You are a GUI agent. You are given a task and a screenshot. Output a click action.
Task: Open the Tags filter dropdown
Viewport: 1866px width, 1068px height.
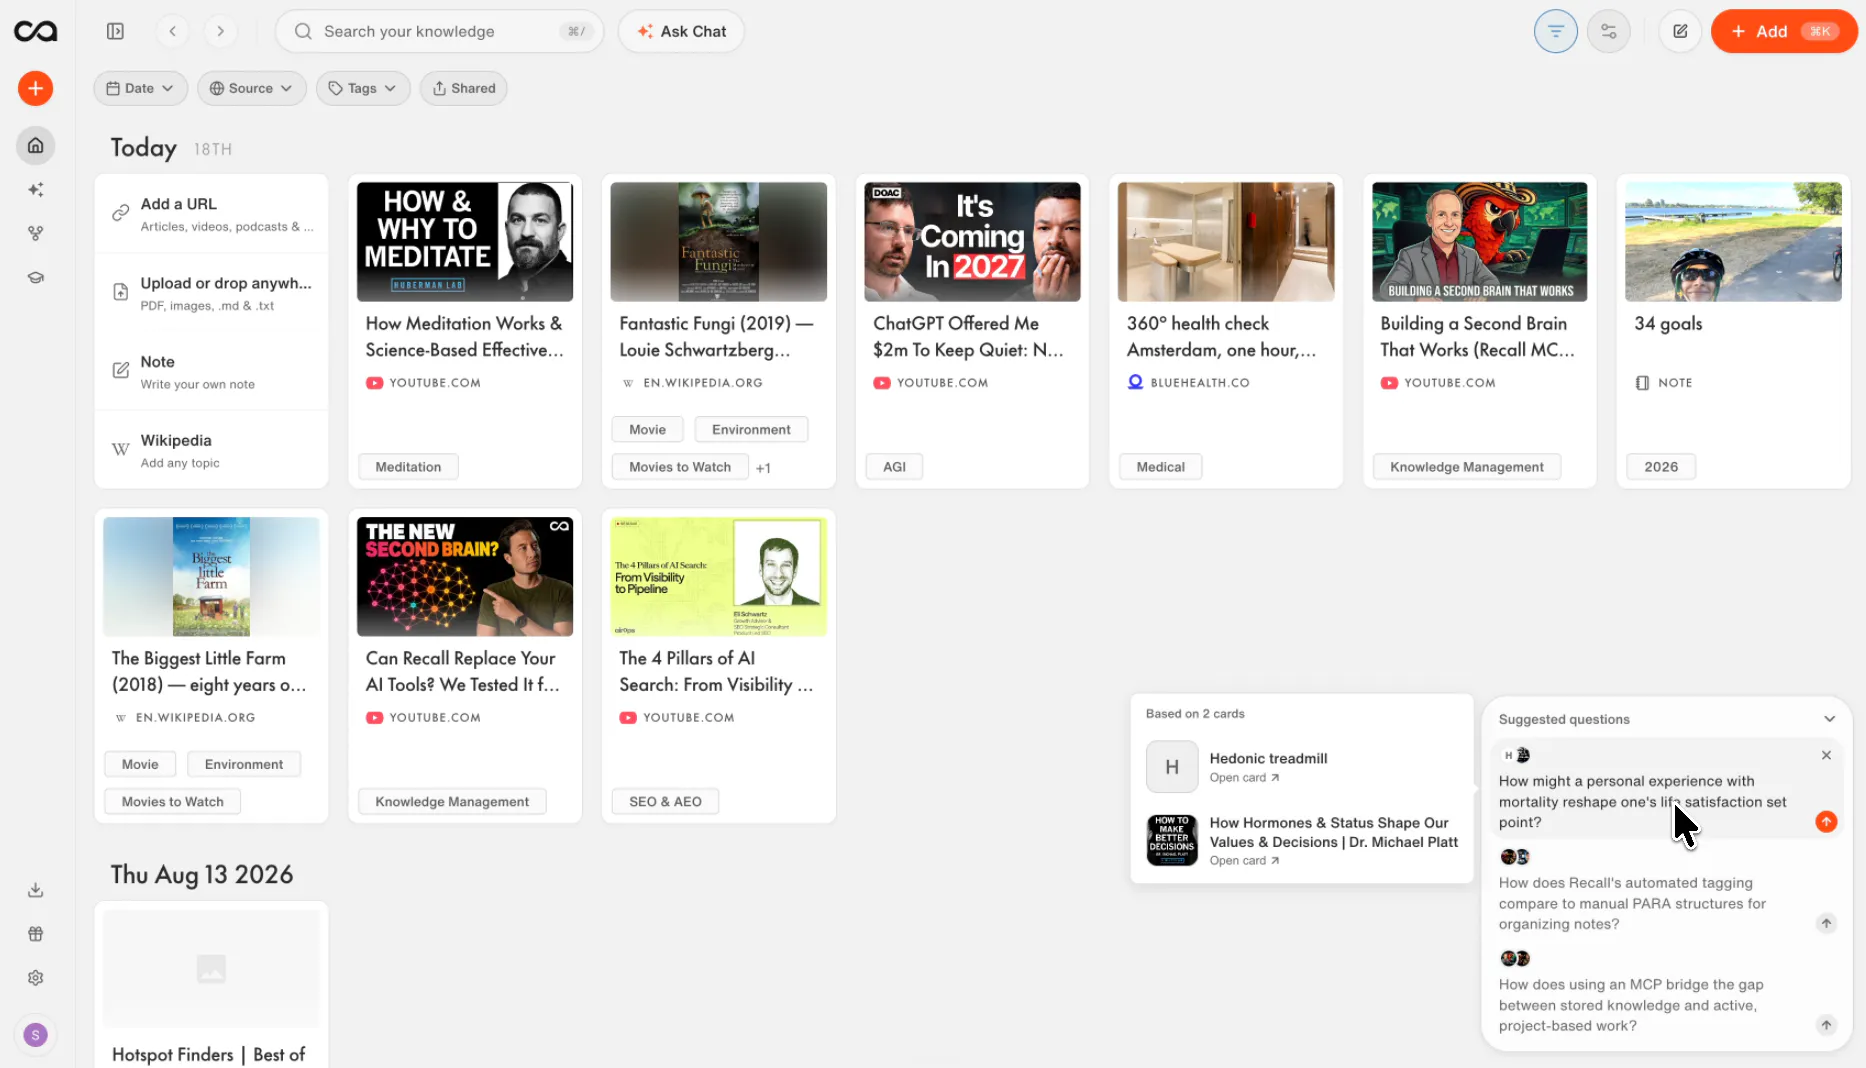click(363, 88)
